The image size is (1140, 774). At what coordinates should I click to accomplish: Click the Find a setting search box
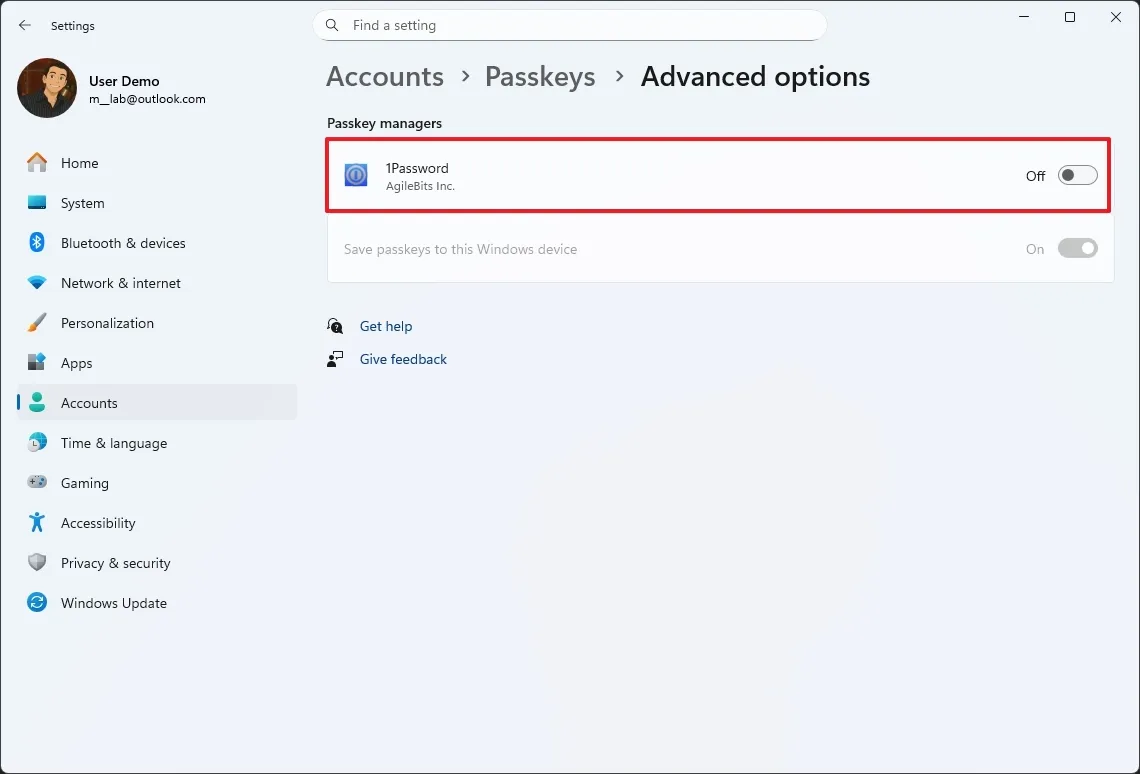point(570,25)
